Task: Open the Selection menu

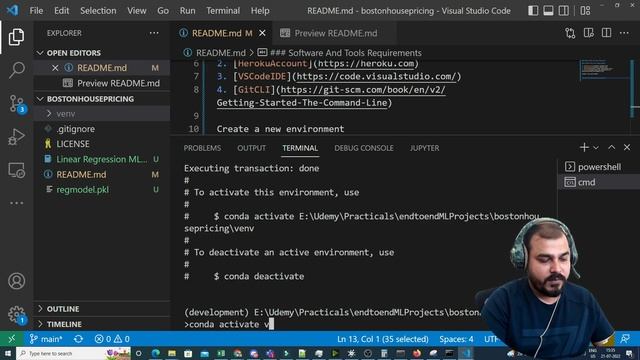Action: click(x=98, y=11)
